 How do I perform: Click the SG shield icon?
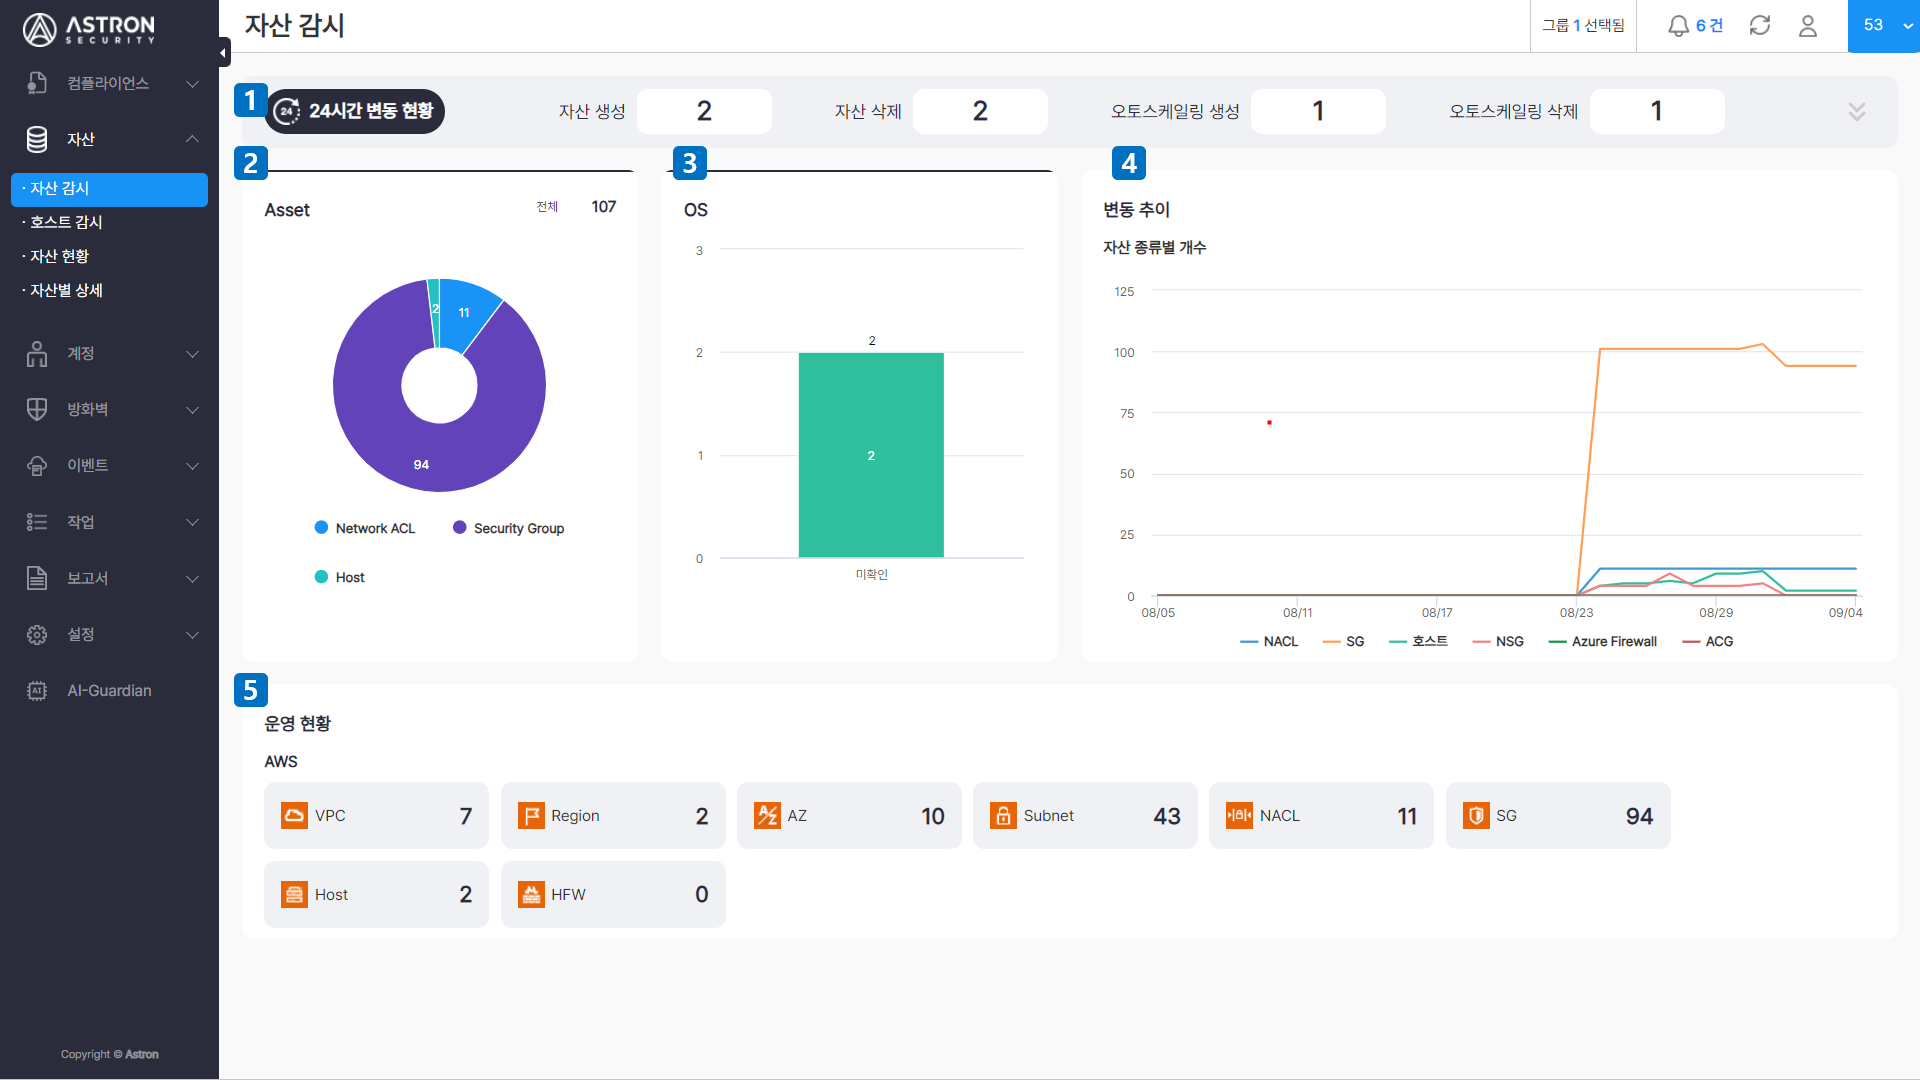point(1476,816)
